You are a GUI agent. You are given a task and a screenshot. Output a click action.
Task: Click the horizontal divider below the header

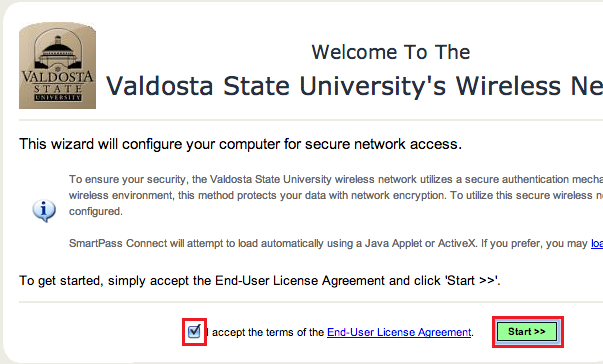311,120
